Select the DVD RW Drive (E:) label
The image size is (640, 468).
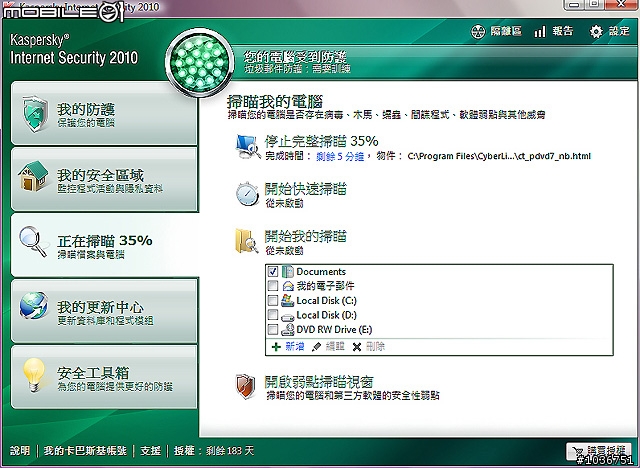click(x=334, y=330)
